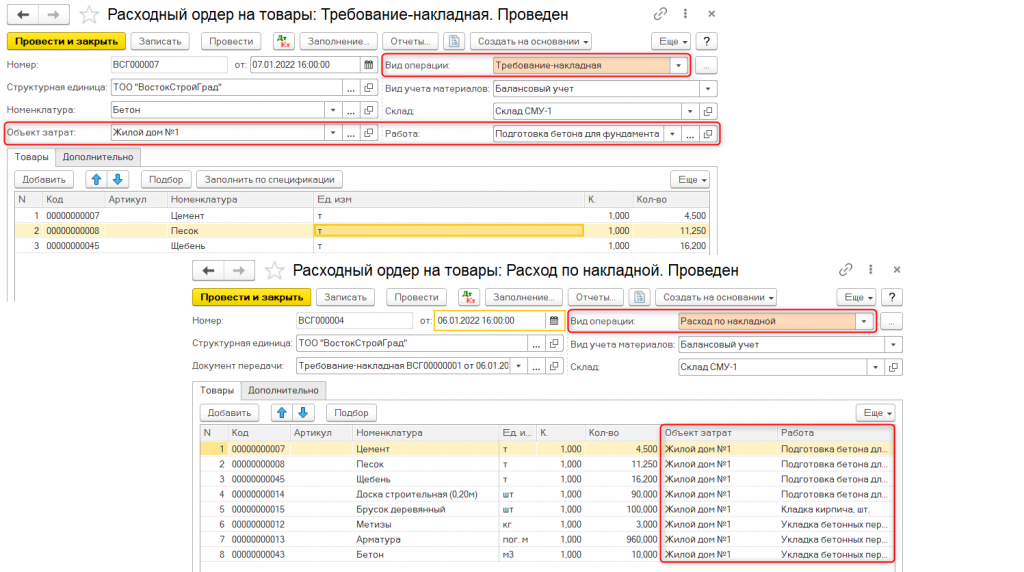The width and height of the screenshot is (1024, 572).
Task: Open the Вид операции dropdown showing Расход по накладной
Action: (864, 321)
